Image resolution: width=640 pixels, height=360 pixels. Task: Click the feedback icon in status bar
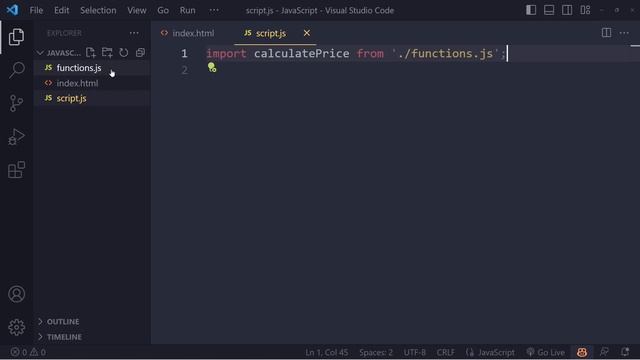tap(604, 352)
